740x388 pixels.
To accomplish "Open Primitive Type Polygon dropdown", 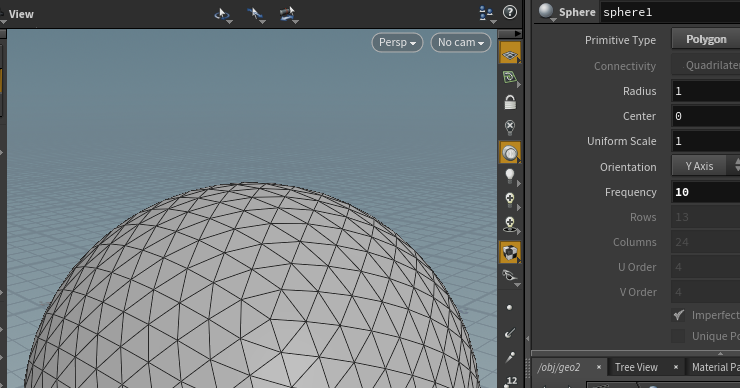I will point(706,39).
